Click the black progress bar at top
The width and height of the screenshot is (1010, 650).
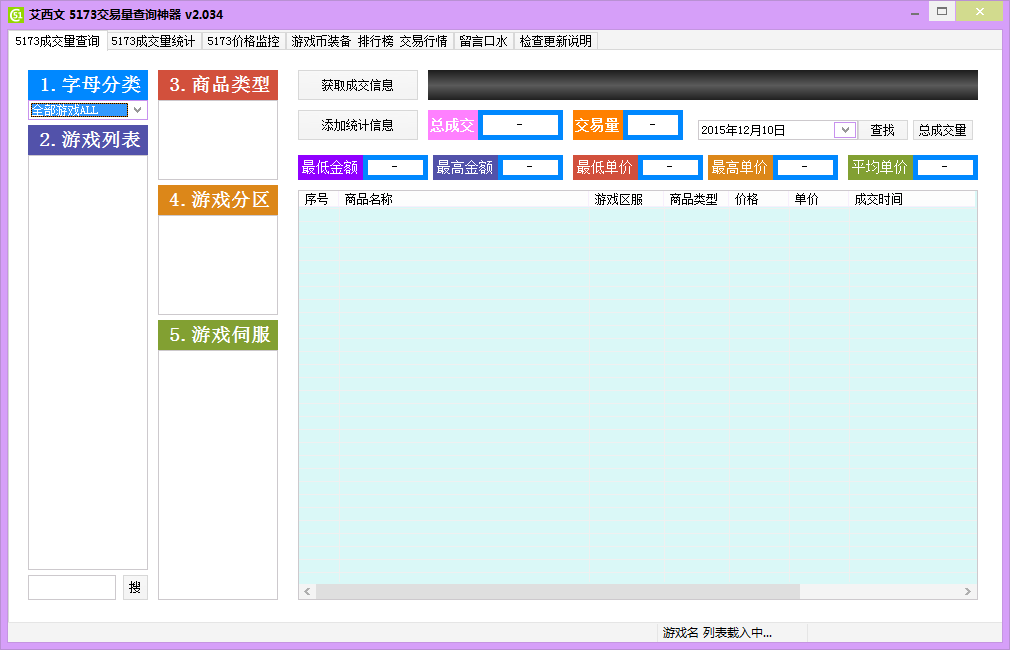tap(702, 85)
